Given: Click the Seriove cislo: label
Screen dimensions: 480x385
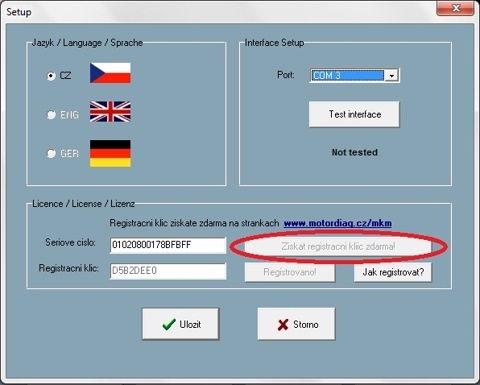Looking at the screenshot, I should 70,242.
